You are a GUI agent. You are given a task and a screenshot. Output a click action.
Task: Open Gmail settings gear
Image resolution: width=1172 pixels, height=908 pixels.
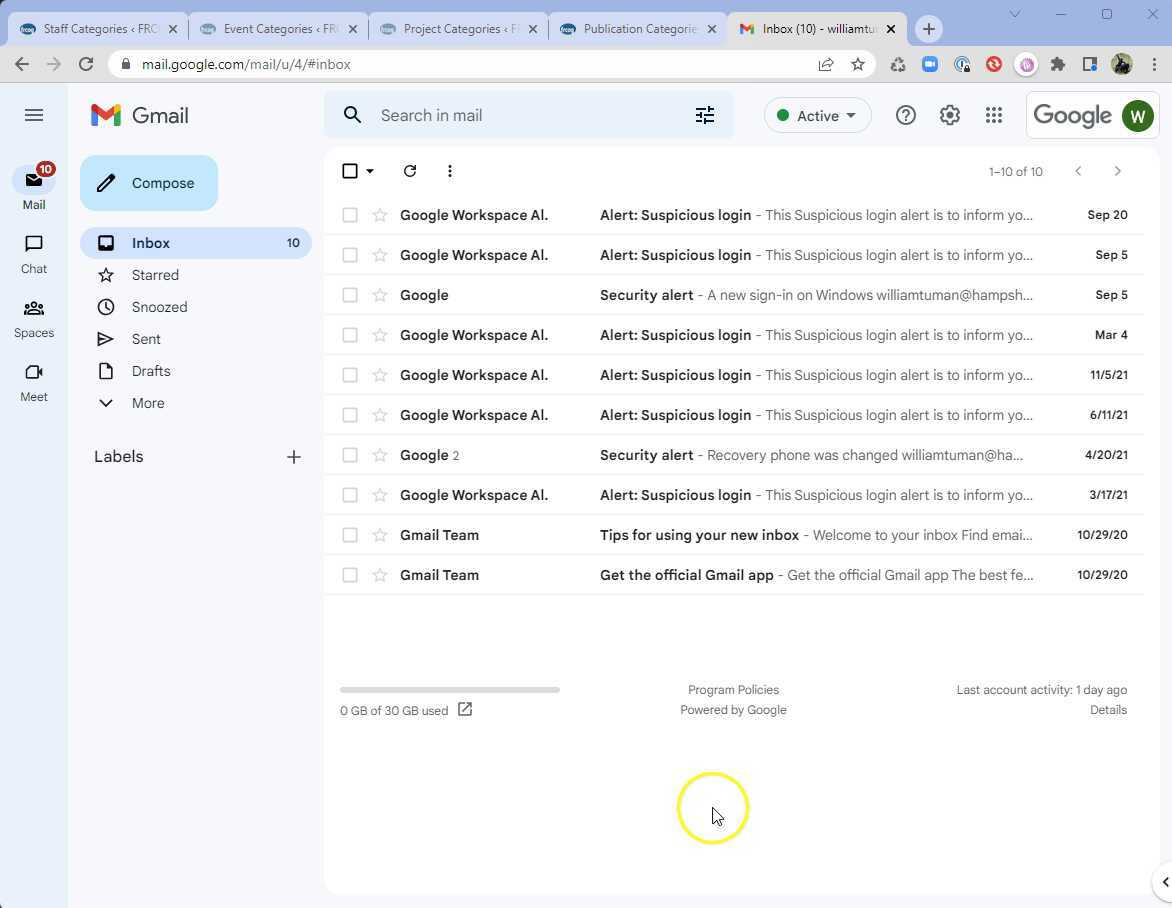coord(948,115)
